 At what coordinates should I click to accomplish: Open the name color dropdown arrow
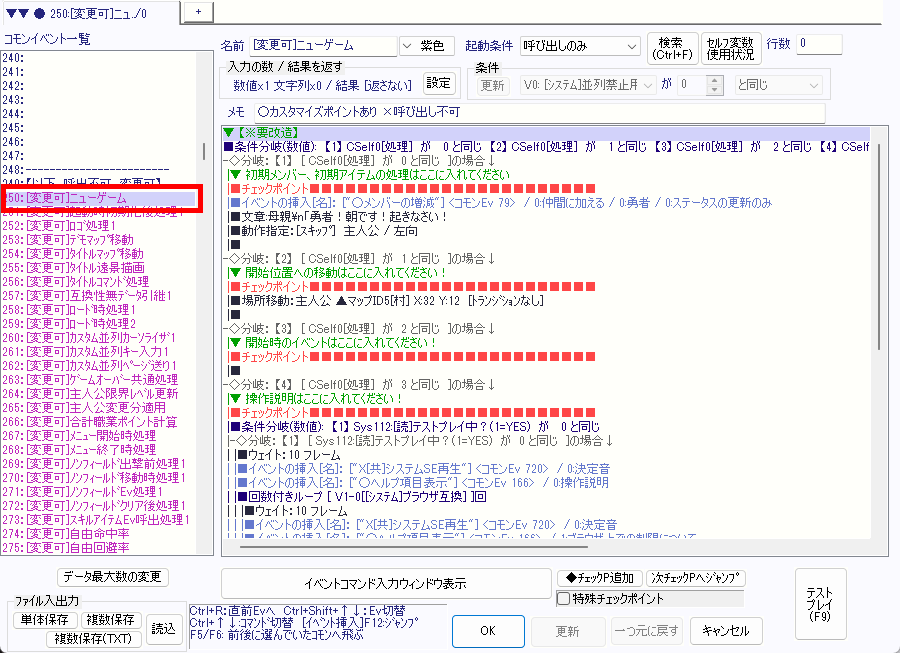point(406,46)
